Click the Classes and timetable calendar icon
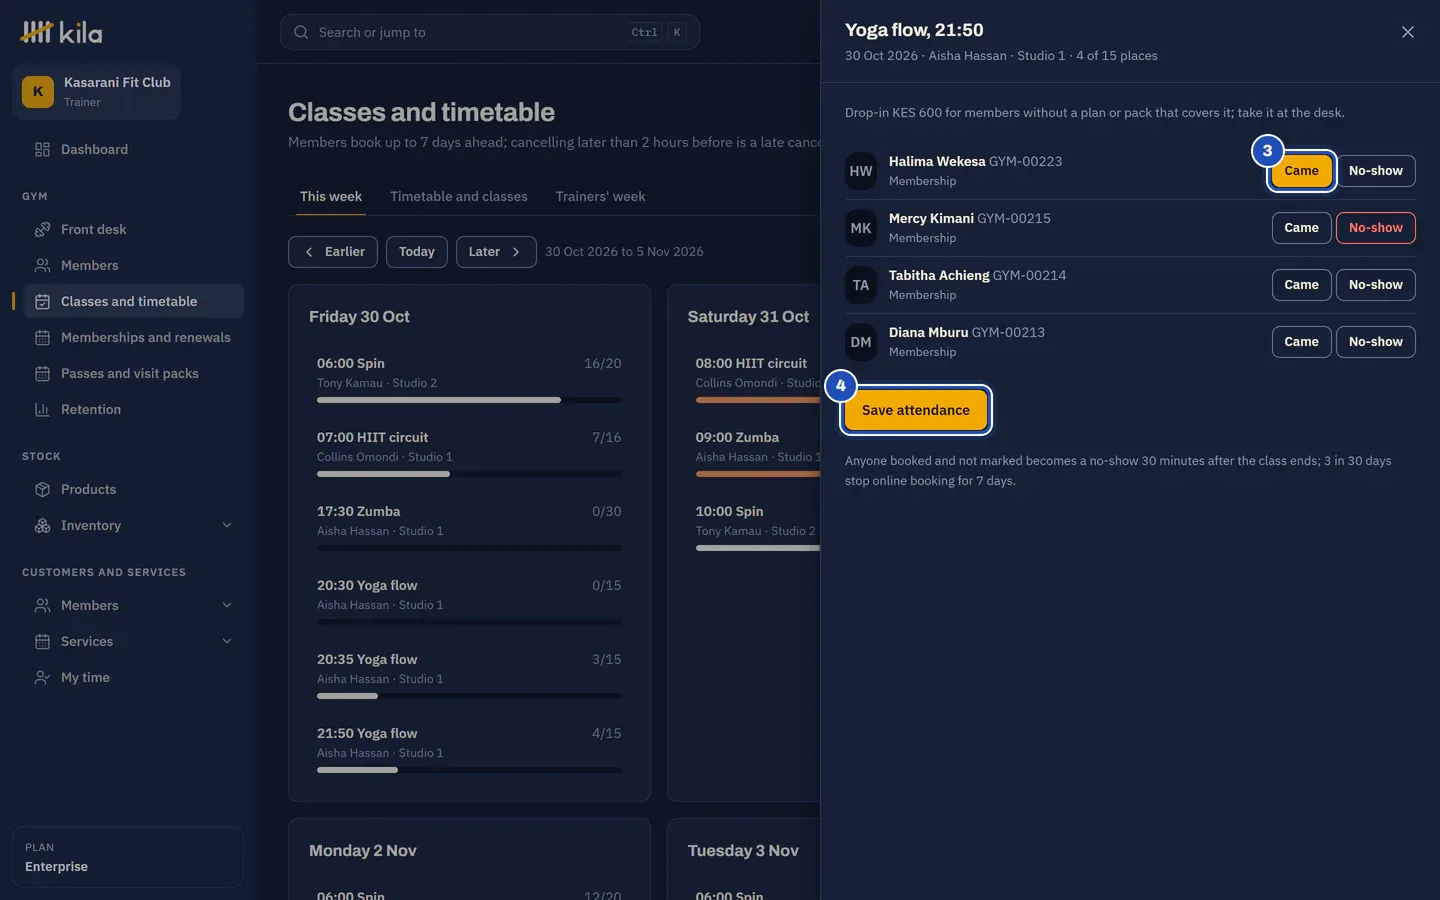 (x=42, y=301)
